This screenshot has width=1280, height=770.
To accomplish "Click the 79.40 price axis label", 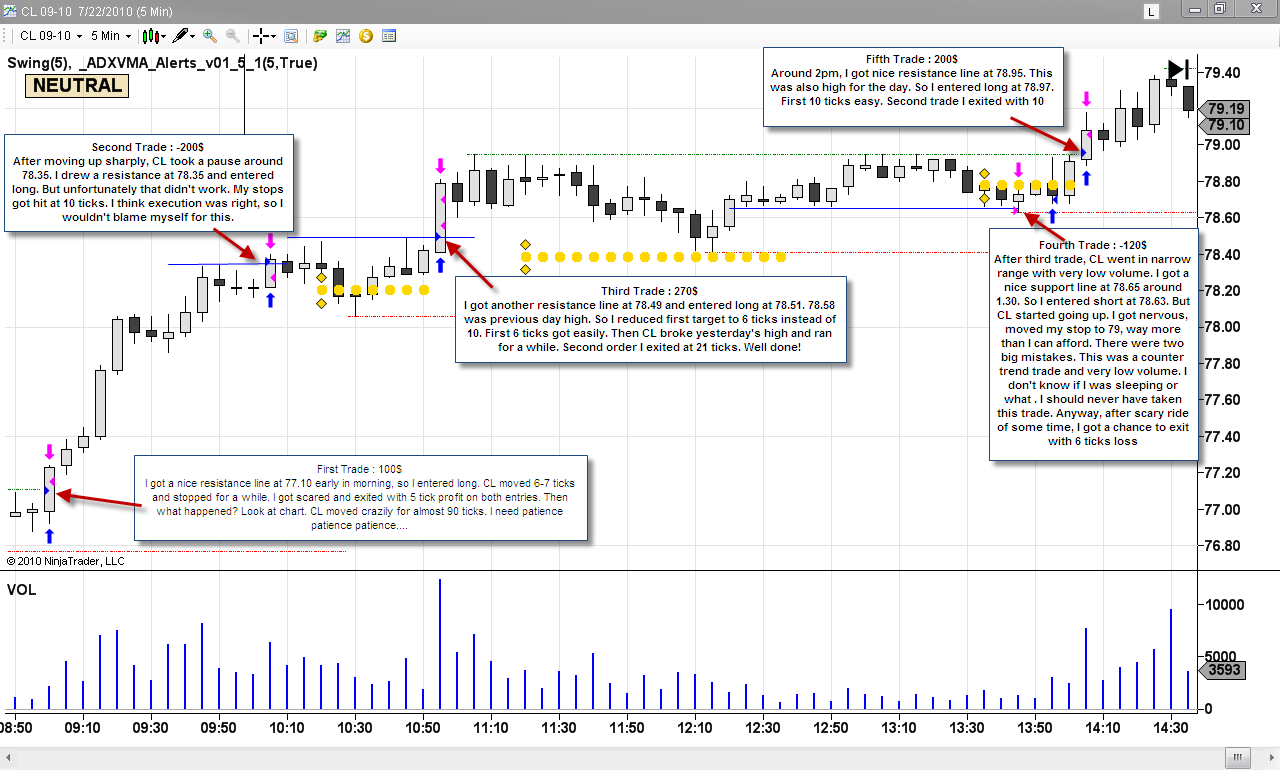I will point(1222,73).
